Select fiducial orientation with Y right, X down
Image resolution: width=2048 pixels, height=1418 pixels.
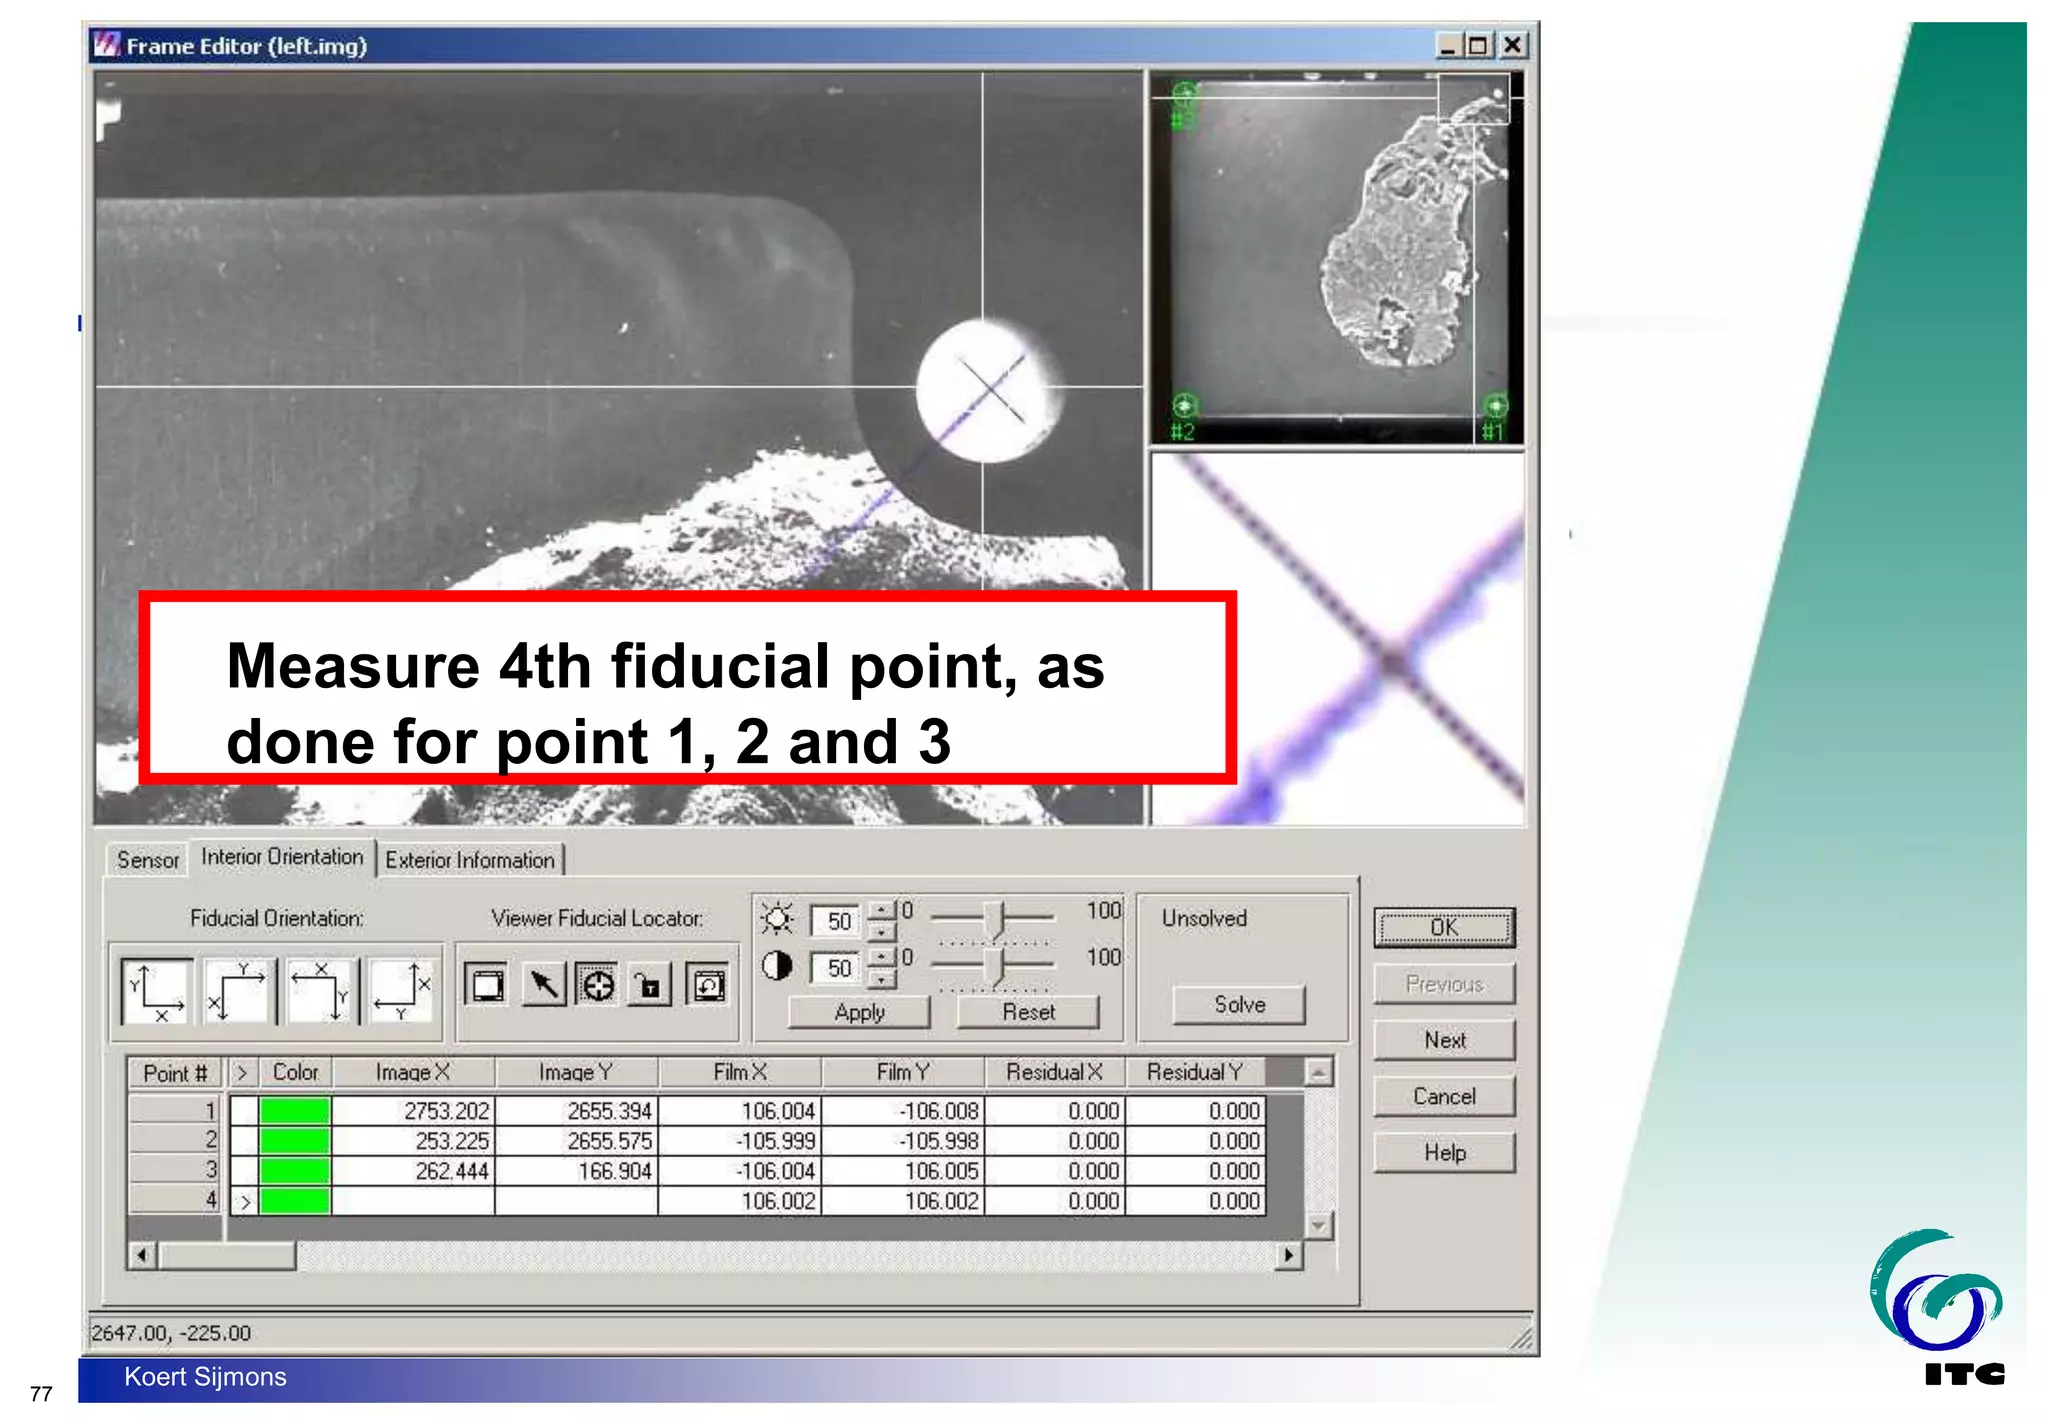pos(240,990)
